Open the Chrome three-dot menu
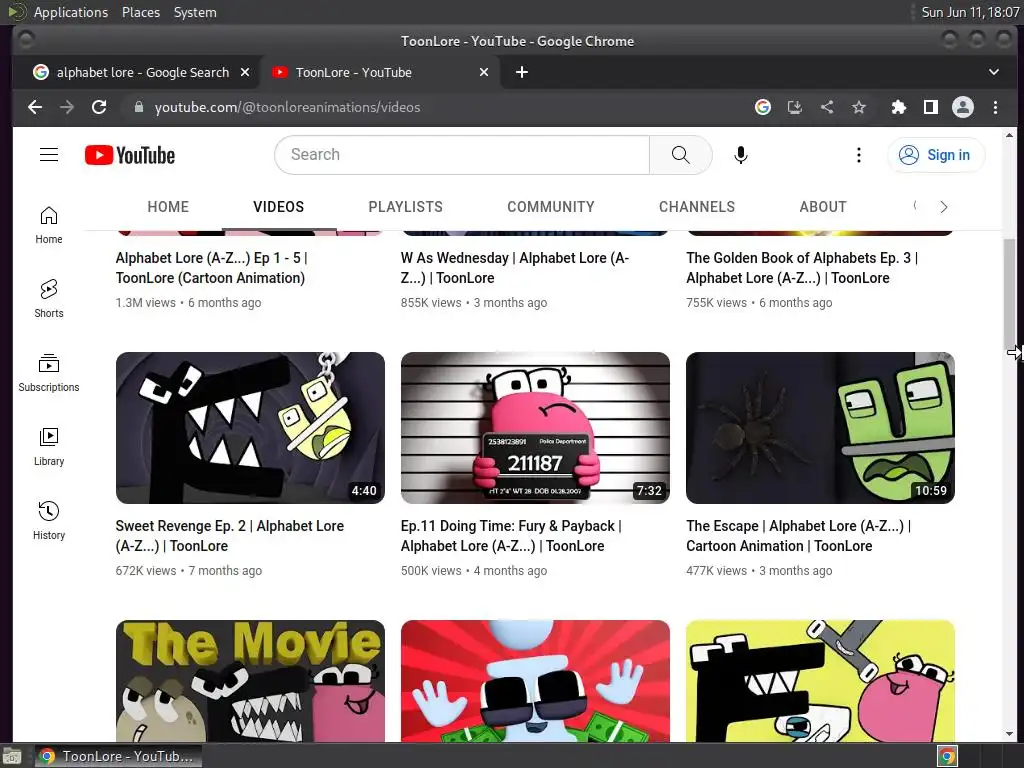Image resolution: width=1024 pixels, height=768 pixels. [x=995, y=107]
